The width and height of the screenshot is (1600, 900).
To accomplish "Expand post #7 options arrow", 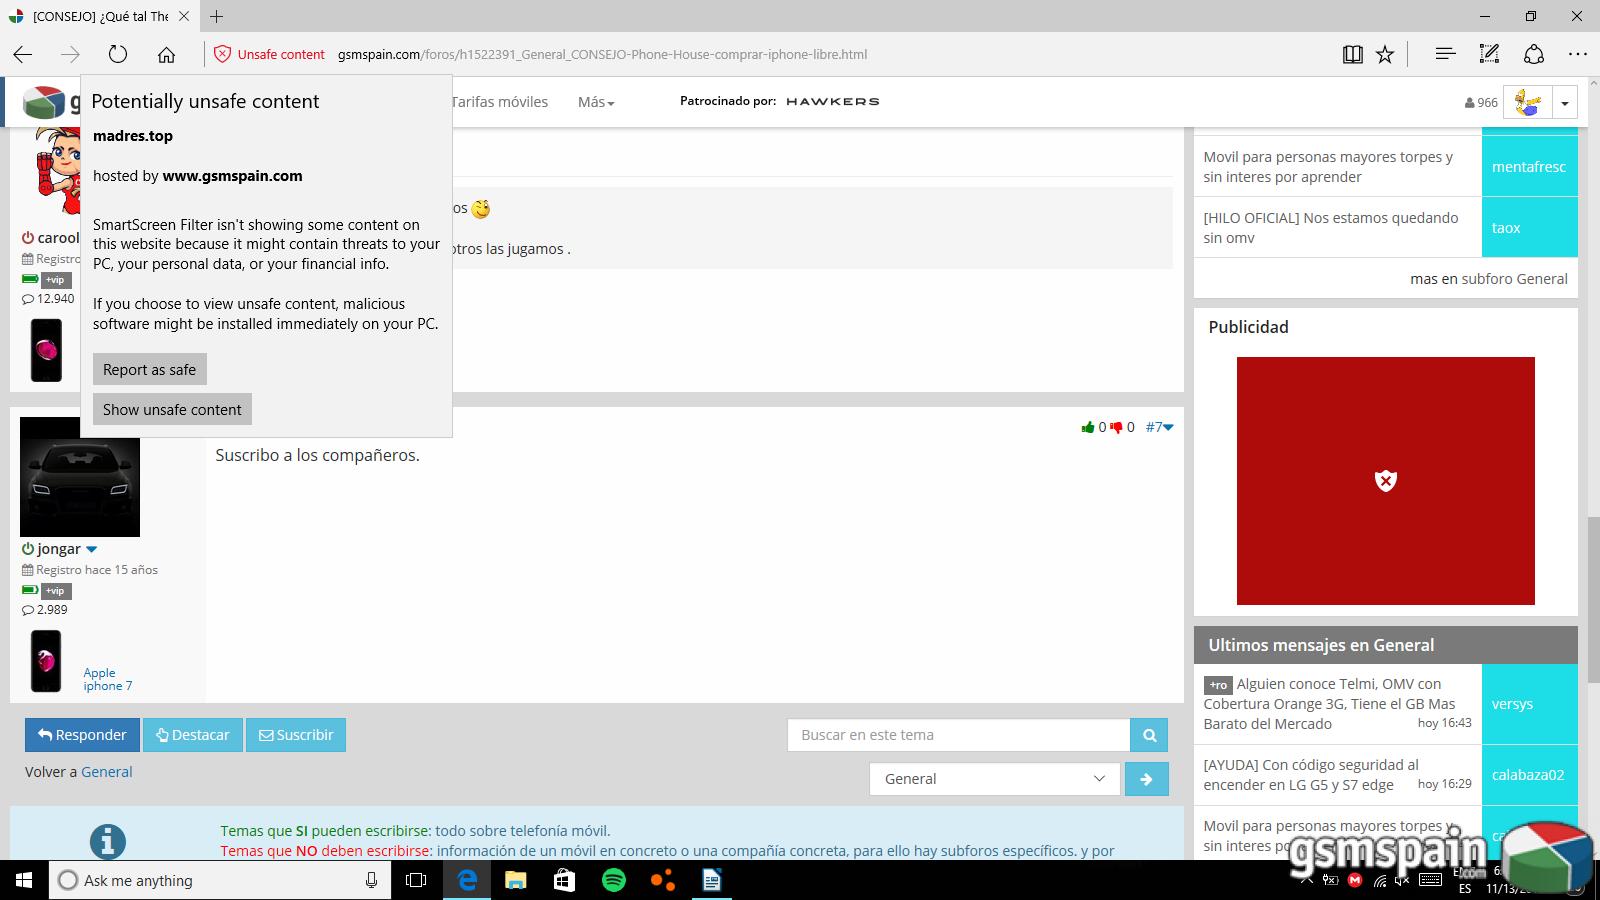I will (1168, 428).
